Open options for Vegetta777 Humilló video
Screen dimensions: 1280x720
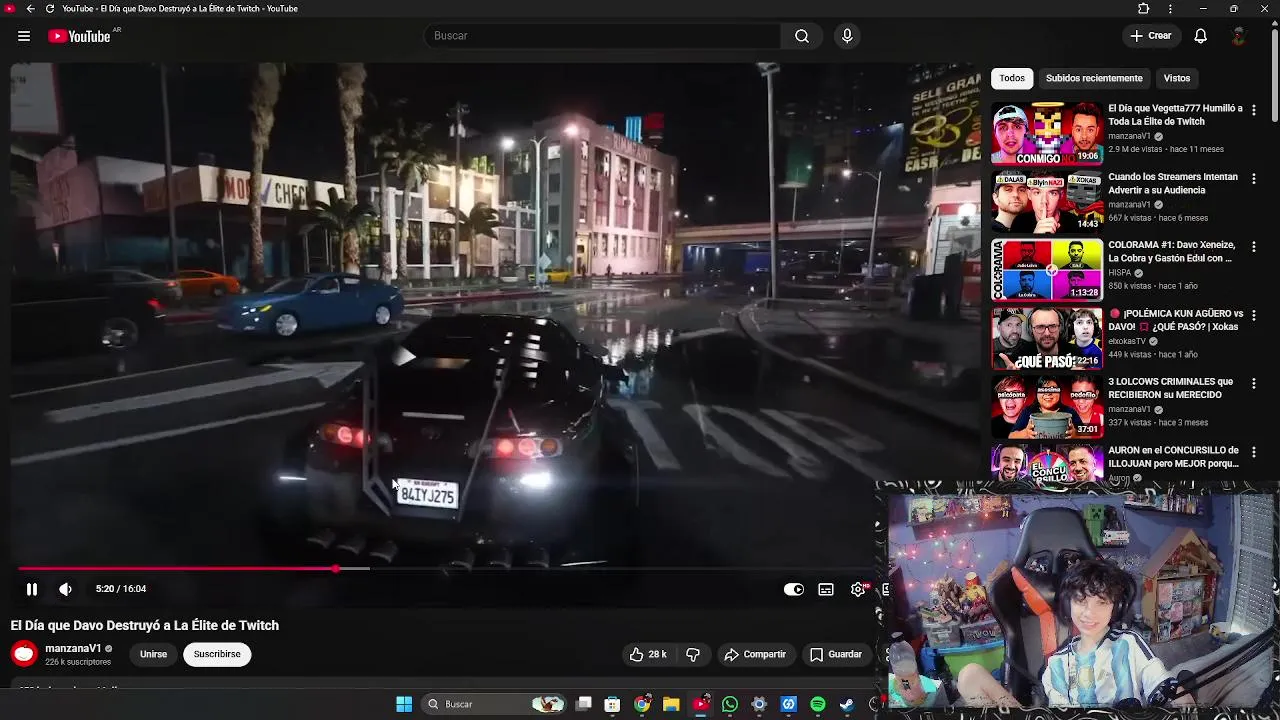1254,110
